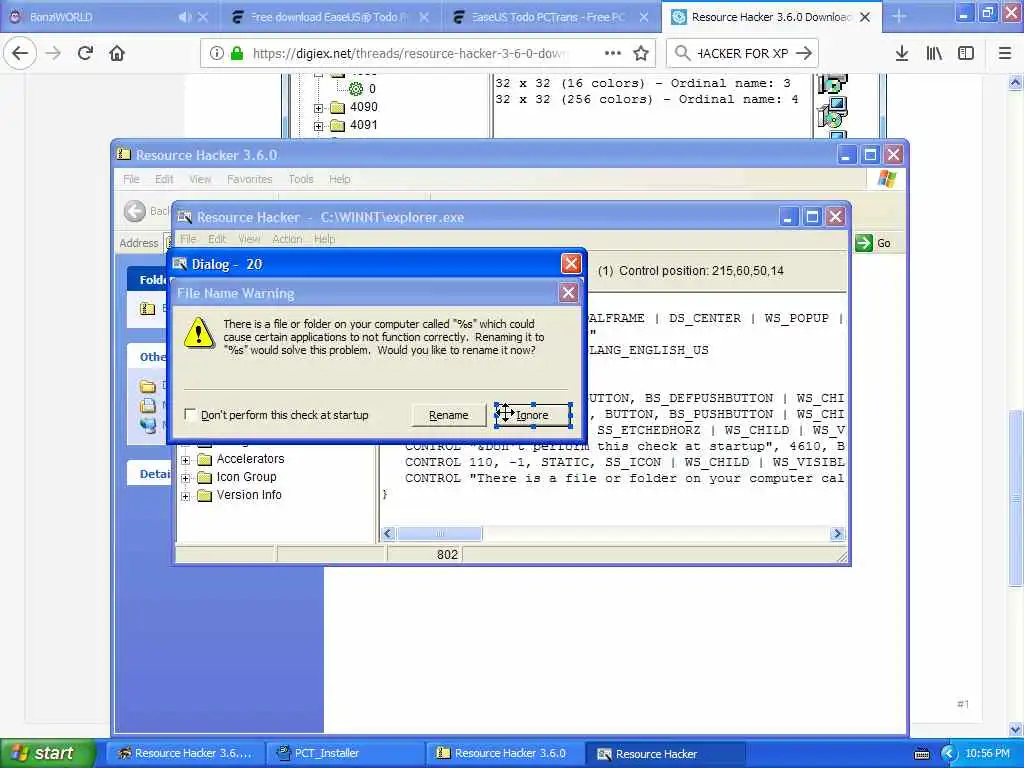Screen dimensions: 1024x768
Task: Click the yellow warning triangle icon
Action: click(x=199, y=333)
